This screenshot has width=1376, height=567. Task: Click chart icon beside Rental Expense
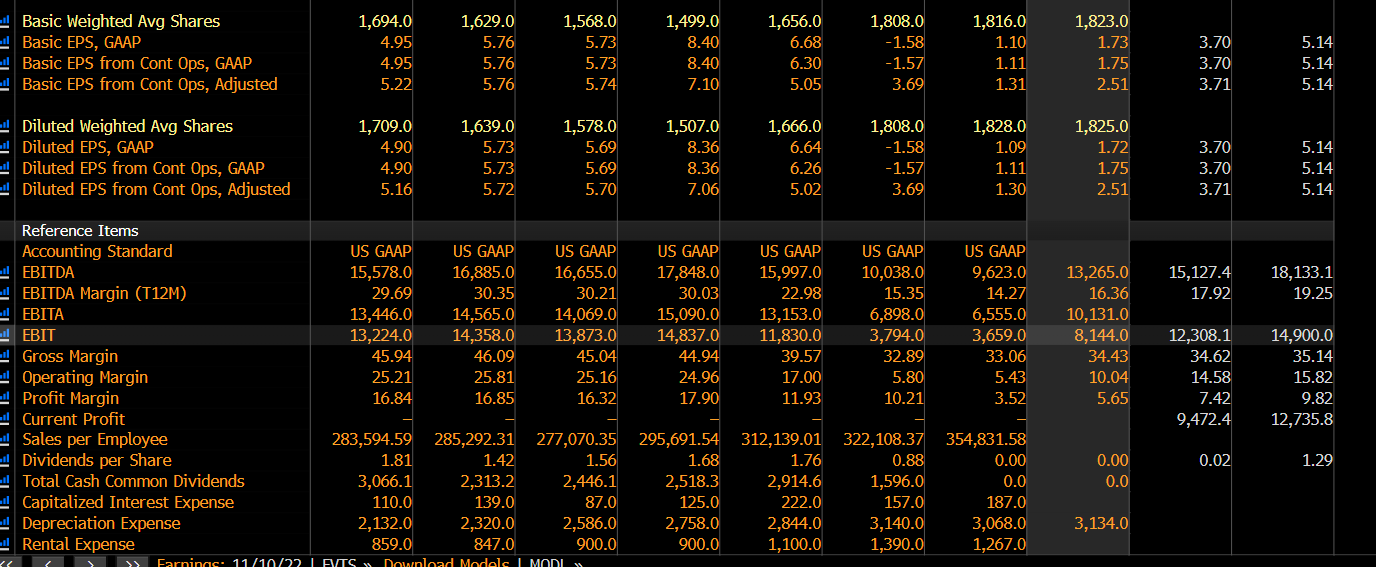5,544
